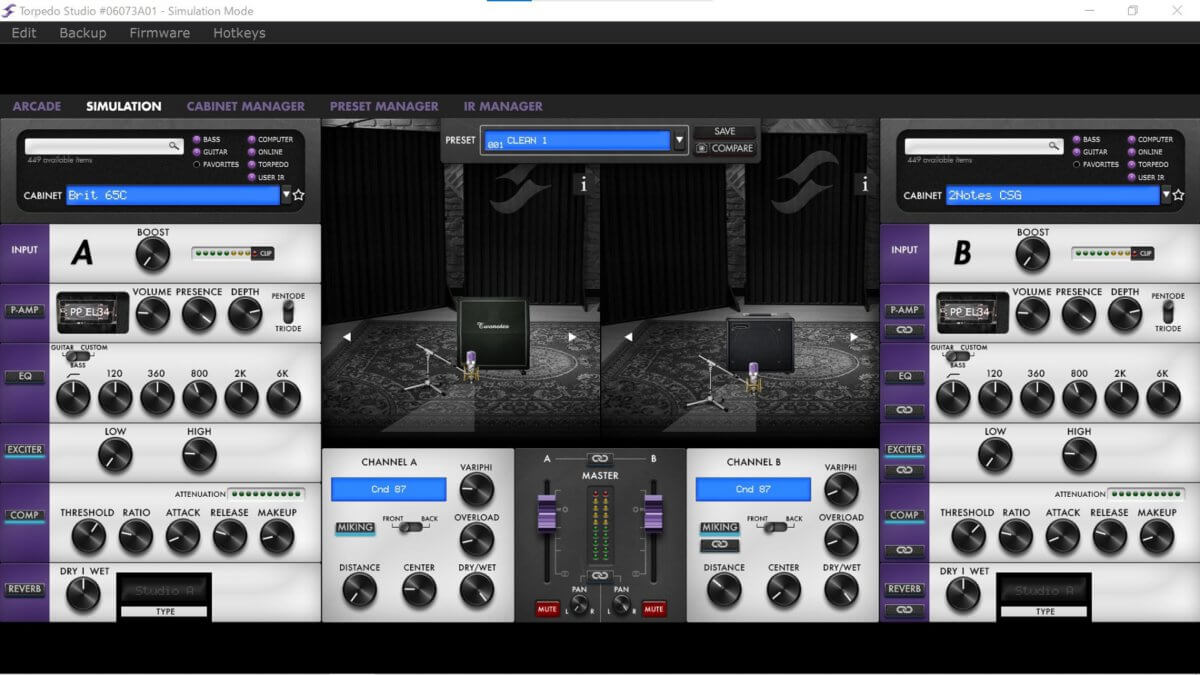
Task: Expand the 2Notes CSG cabinet dropdown arrow
Action: click(x=1166, y=195)
